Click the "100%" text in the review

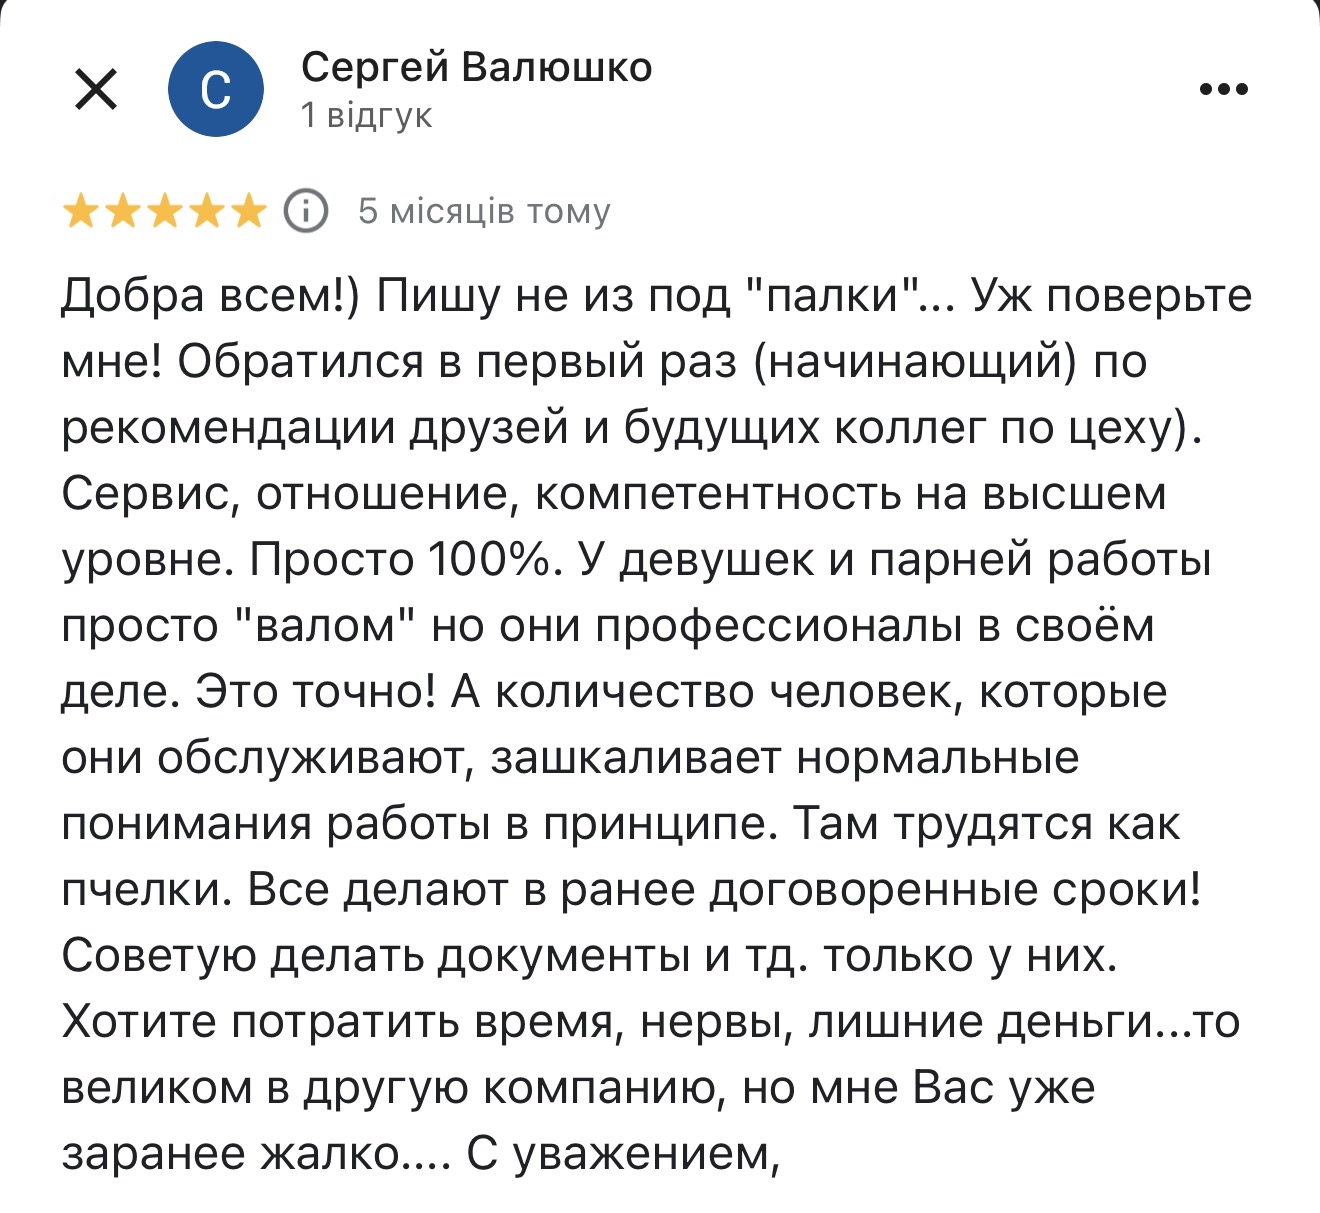(489, 560)
